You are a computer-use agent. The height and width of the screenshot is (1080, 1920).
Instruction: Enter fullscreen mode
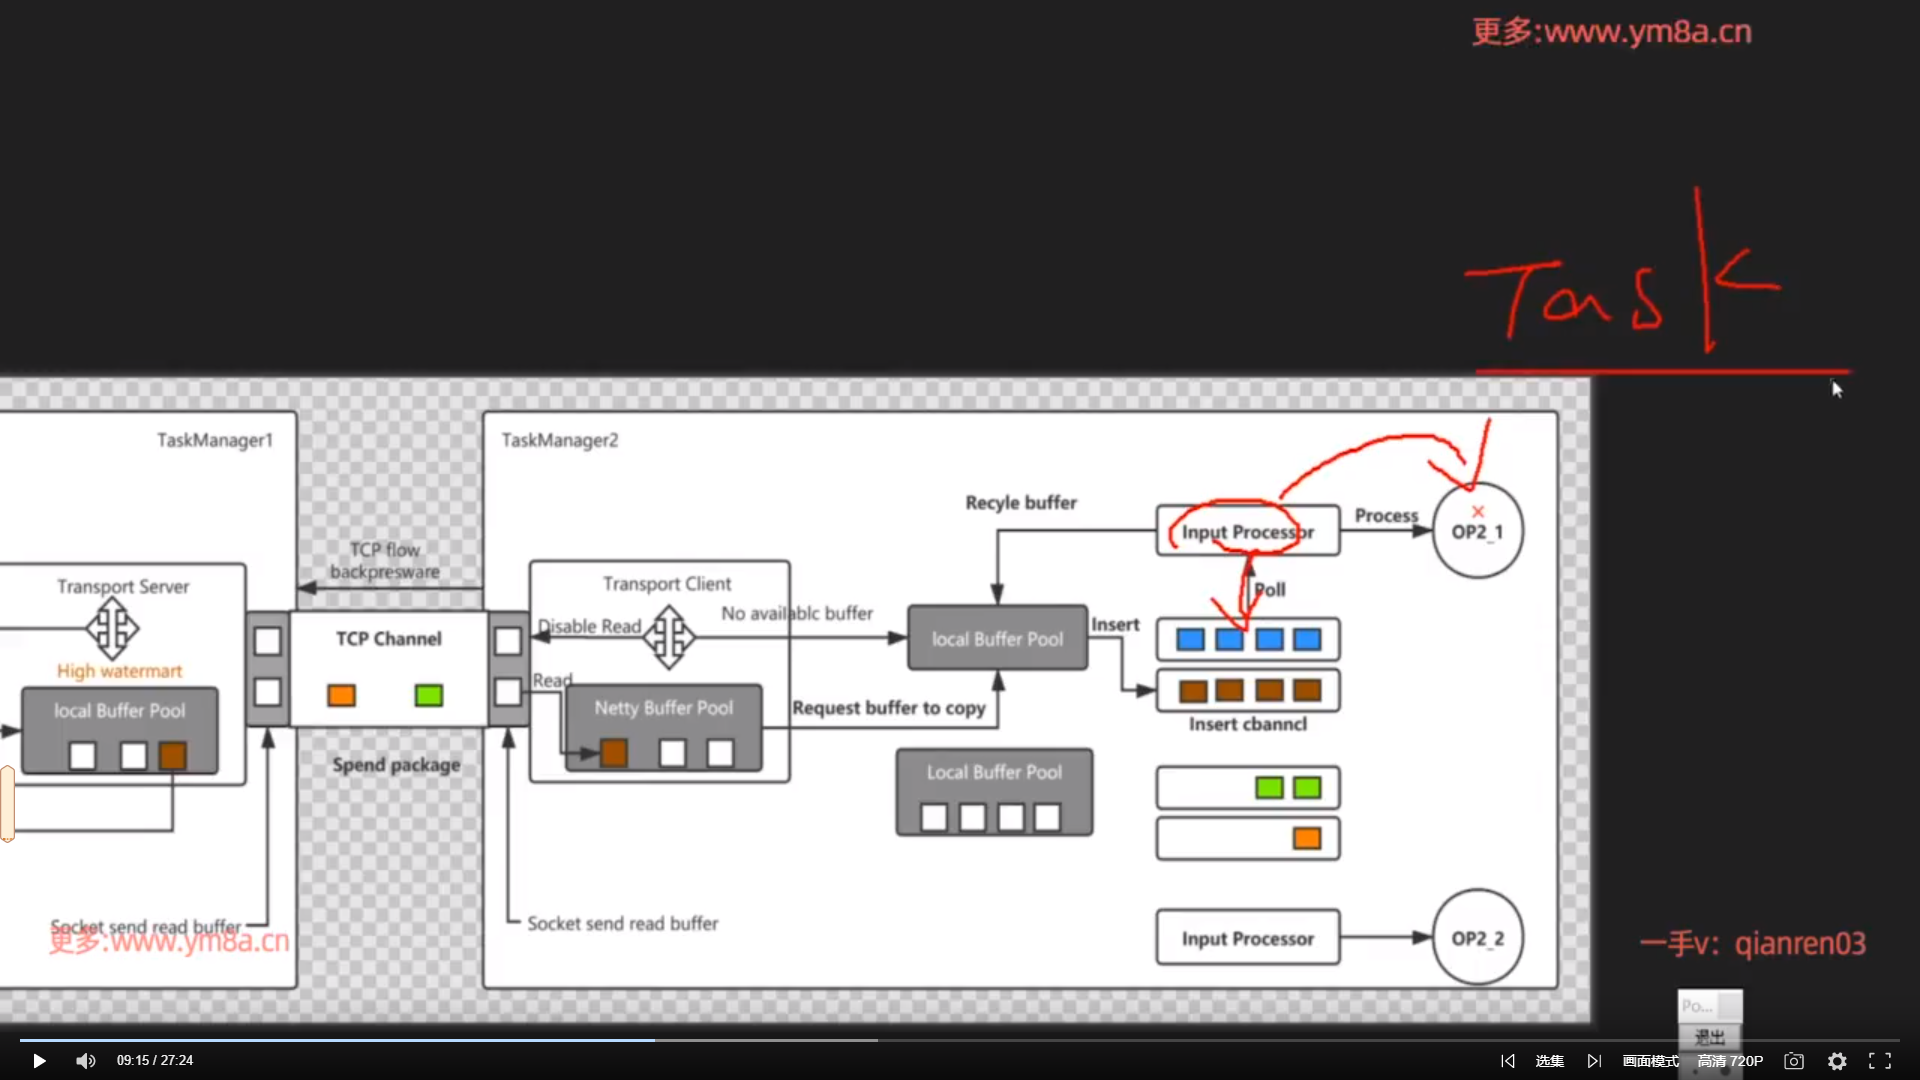coord(1880,1061)
